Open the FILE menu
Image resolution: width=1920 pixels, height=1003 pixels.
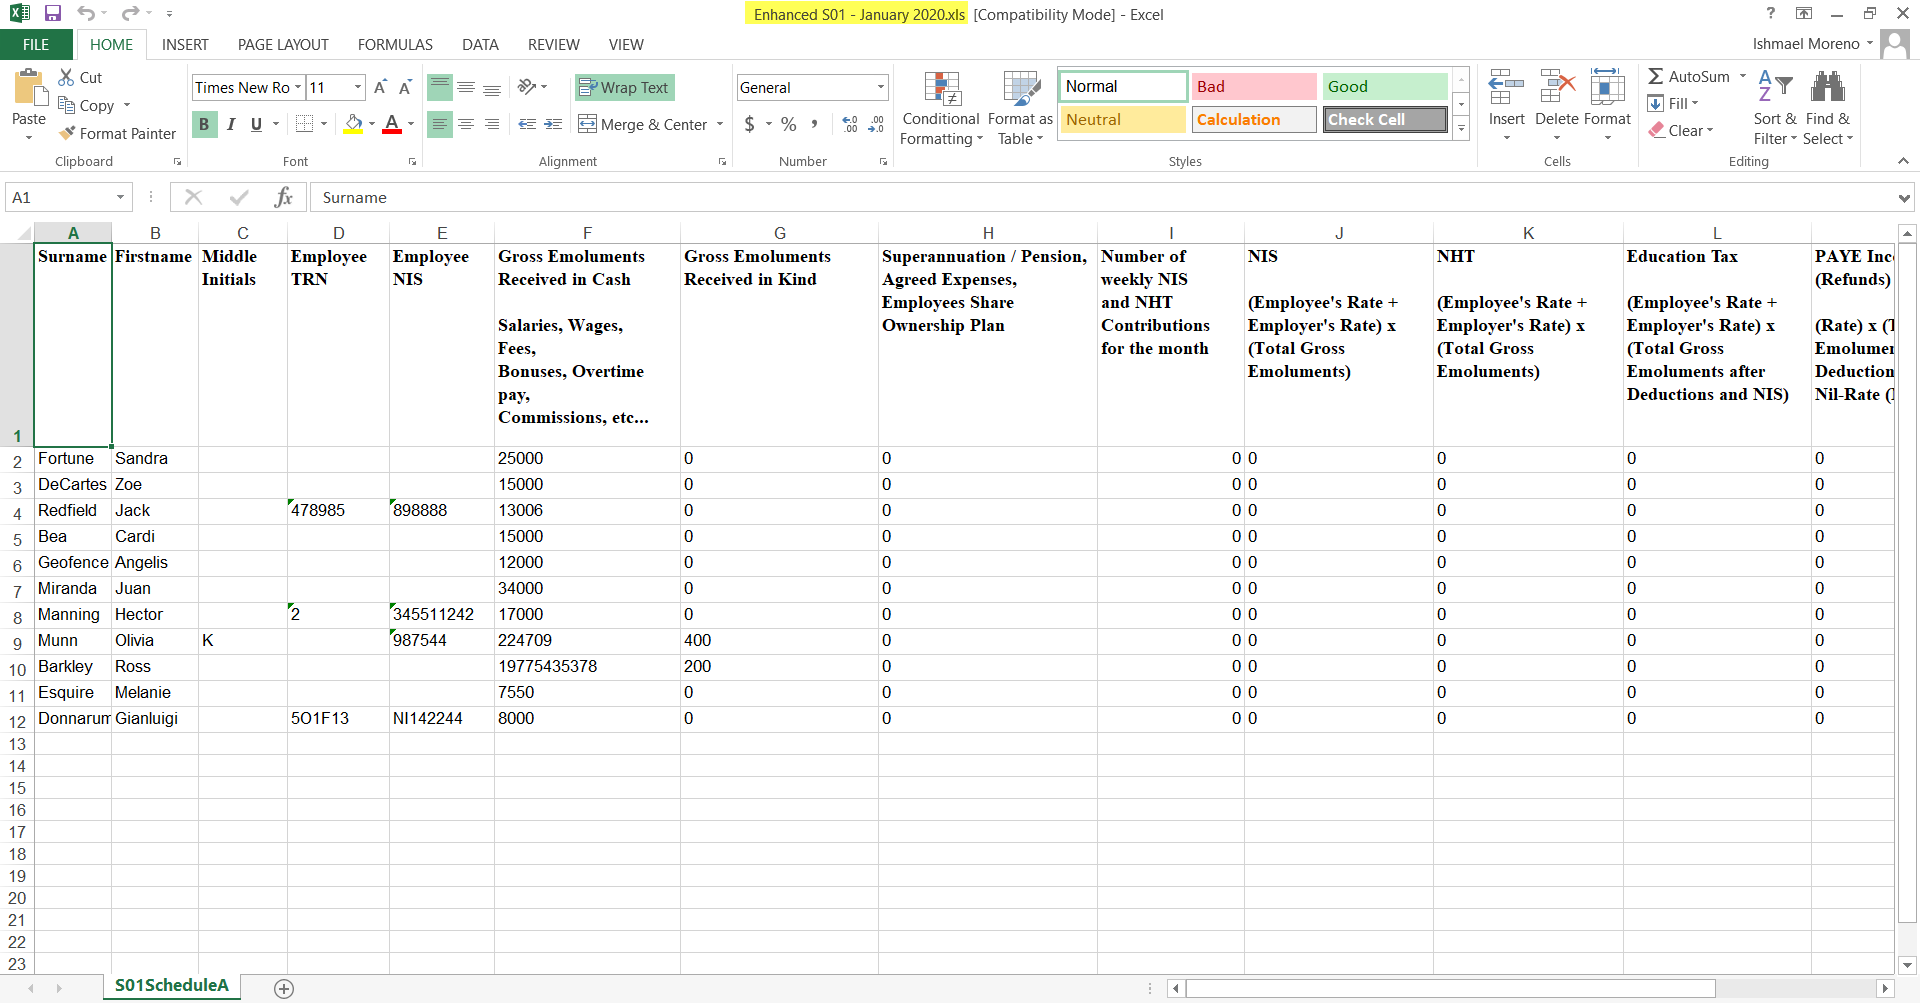36,44
